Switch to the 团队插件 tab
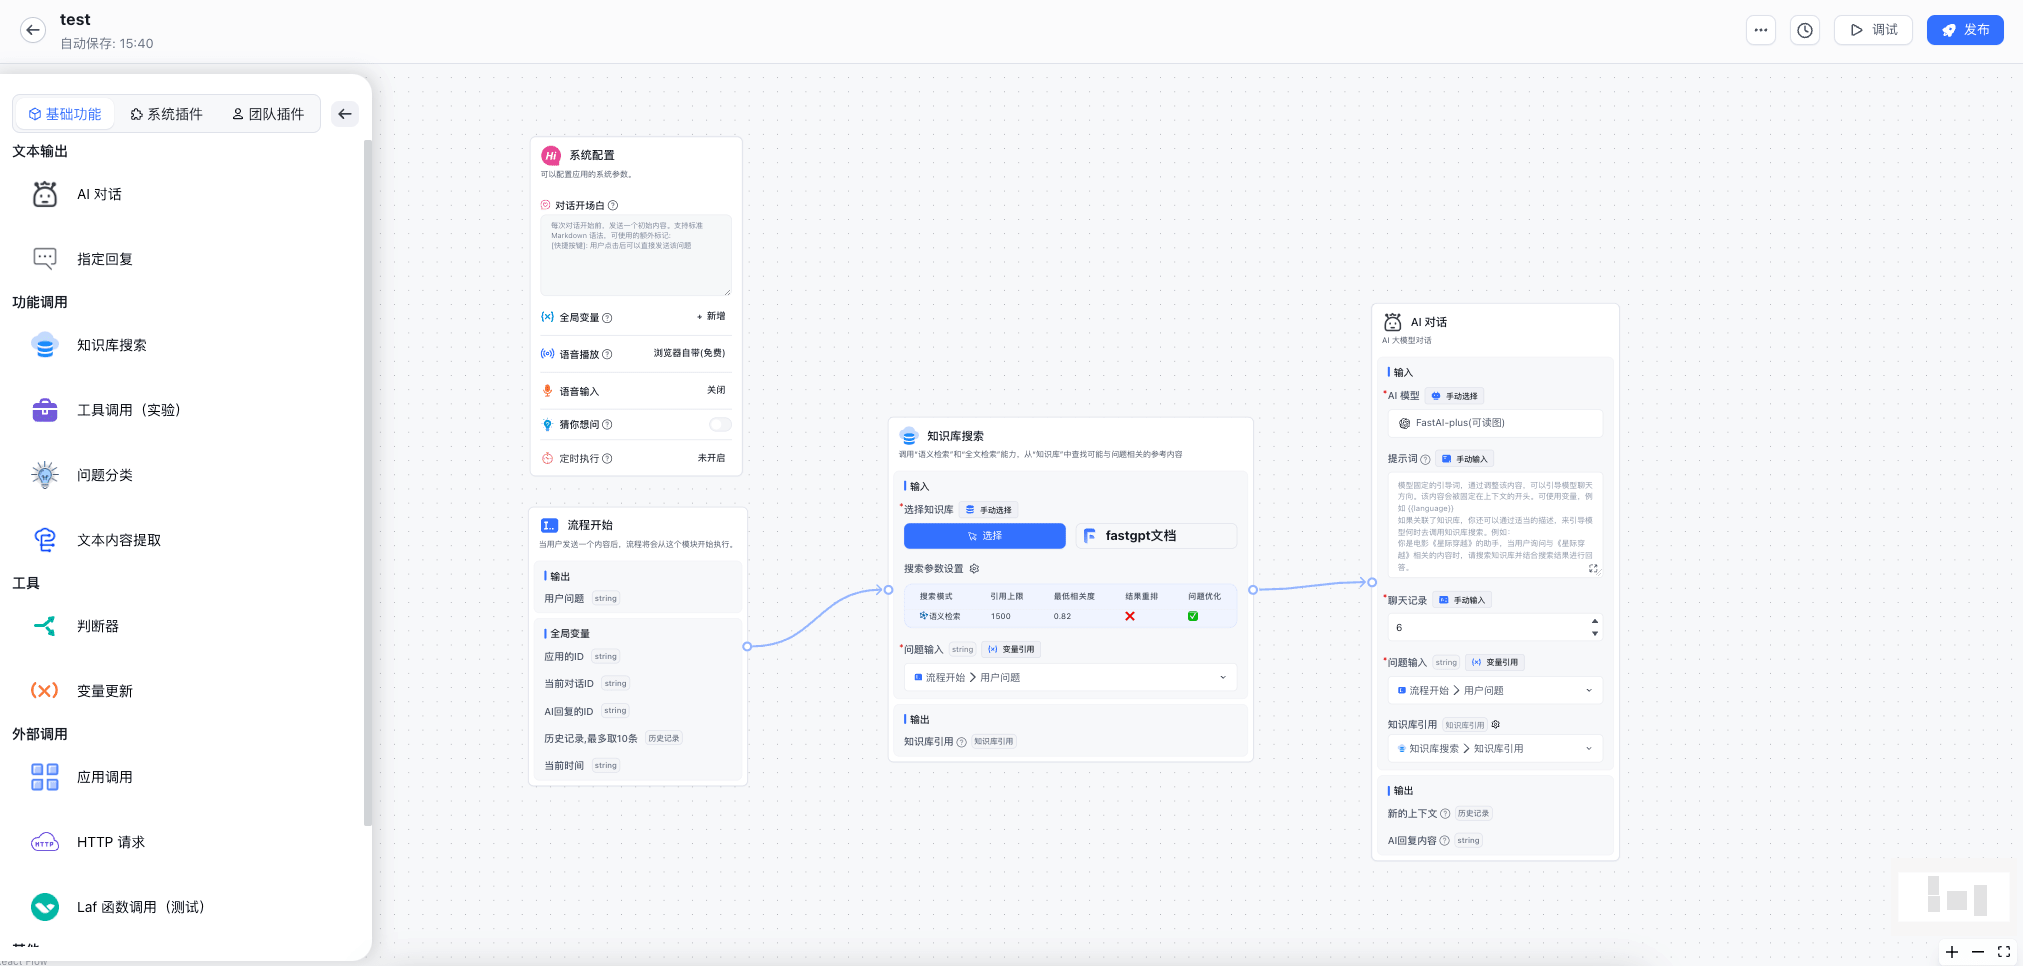Viewport: 2023px width, 966px height. click(x=268, y=114)
